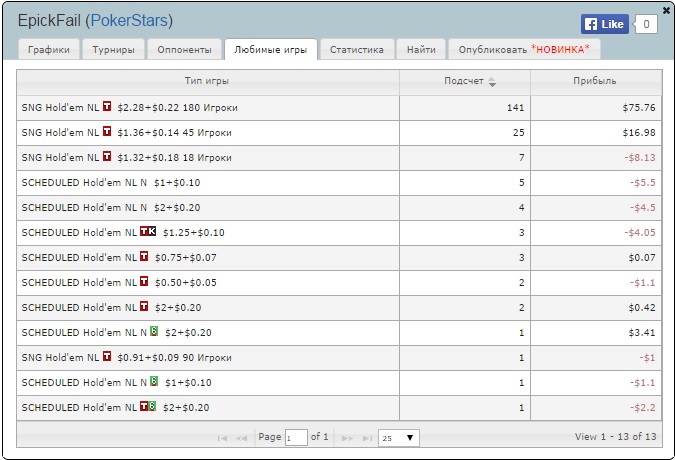Switch to the Турниры tab

(114, 49)
